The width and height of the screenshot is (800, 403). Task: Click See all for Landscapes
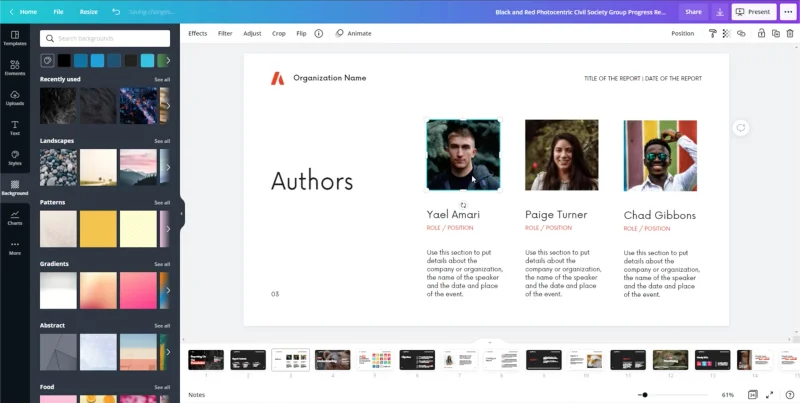point(162,141)
